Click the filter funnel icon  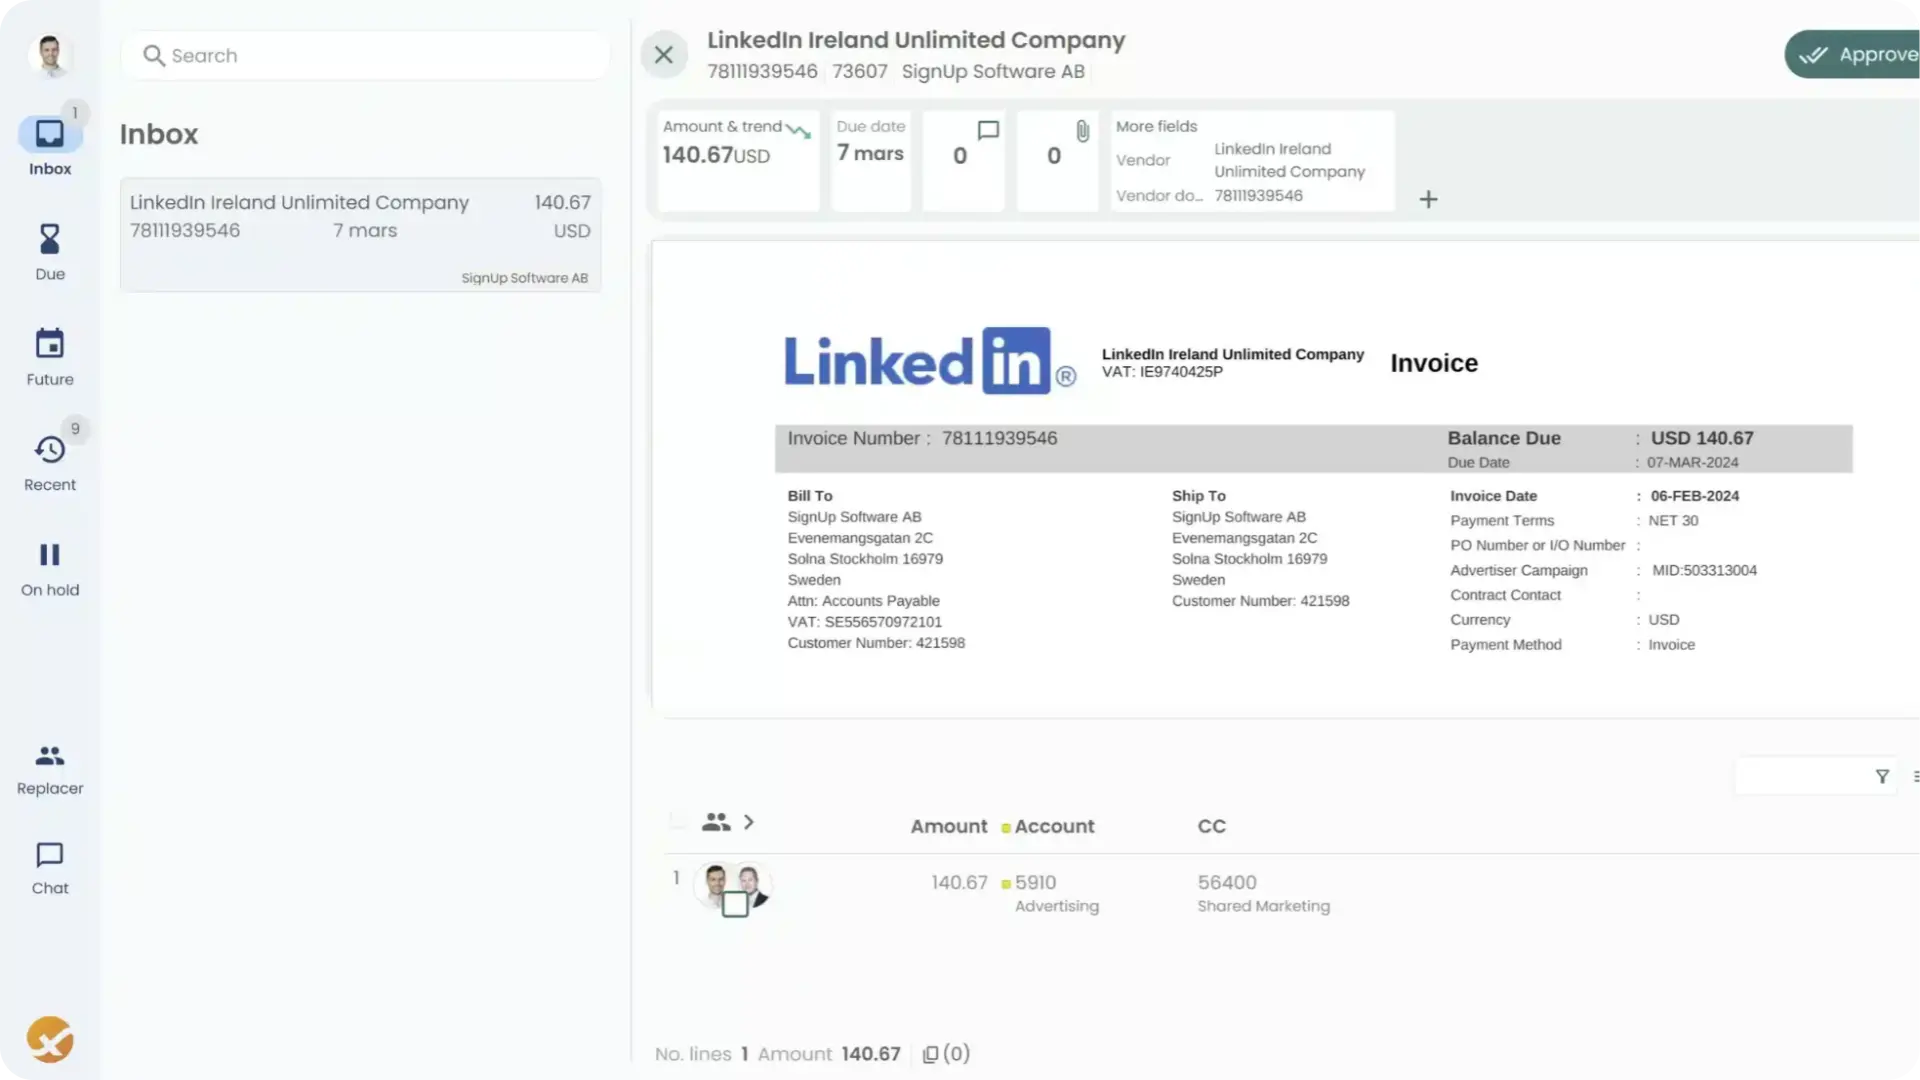(1882, 776)
